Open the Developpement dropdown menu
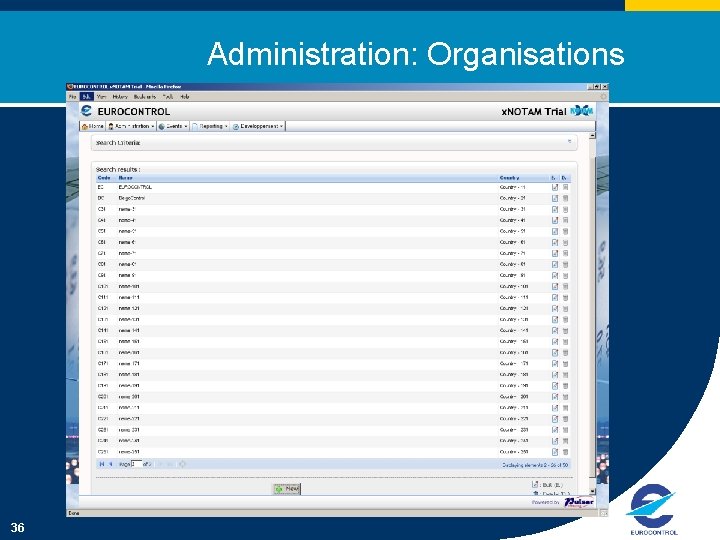The height and width of the screenshot is (540, 720). pos(258,126)
